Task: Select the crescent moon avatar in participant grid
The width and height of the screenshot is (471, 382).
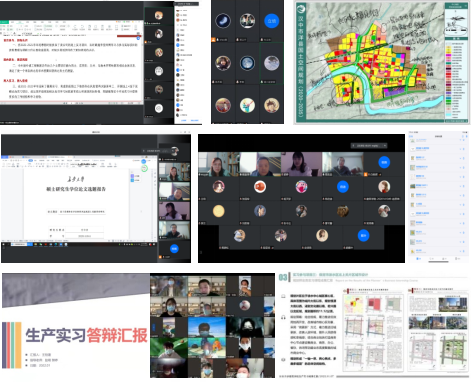Action: pos(223,21)
